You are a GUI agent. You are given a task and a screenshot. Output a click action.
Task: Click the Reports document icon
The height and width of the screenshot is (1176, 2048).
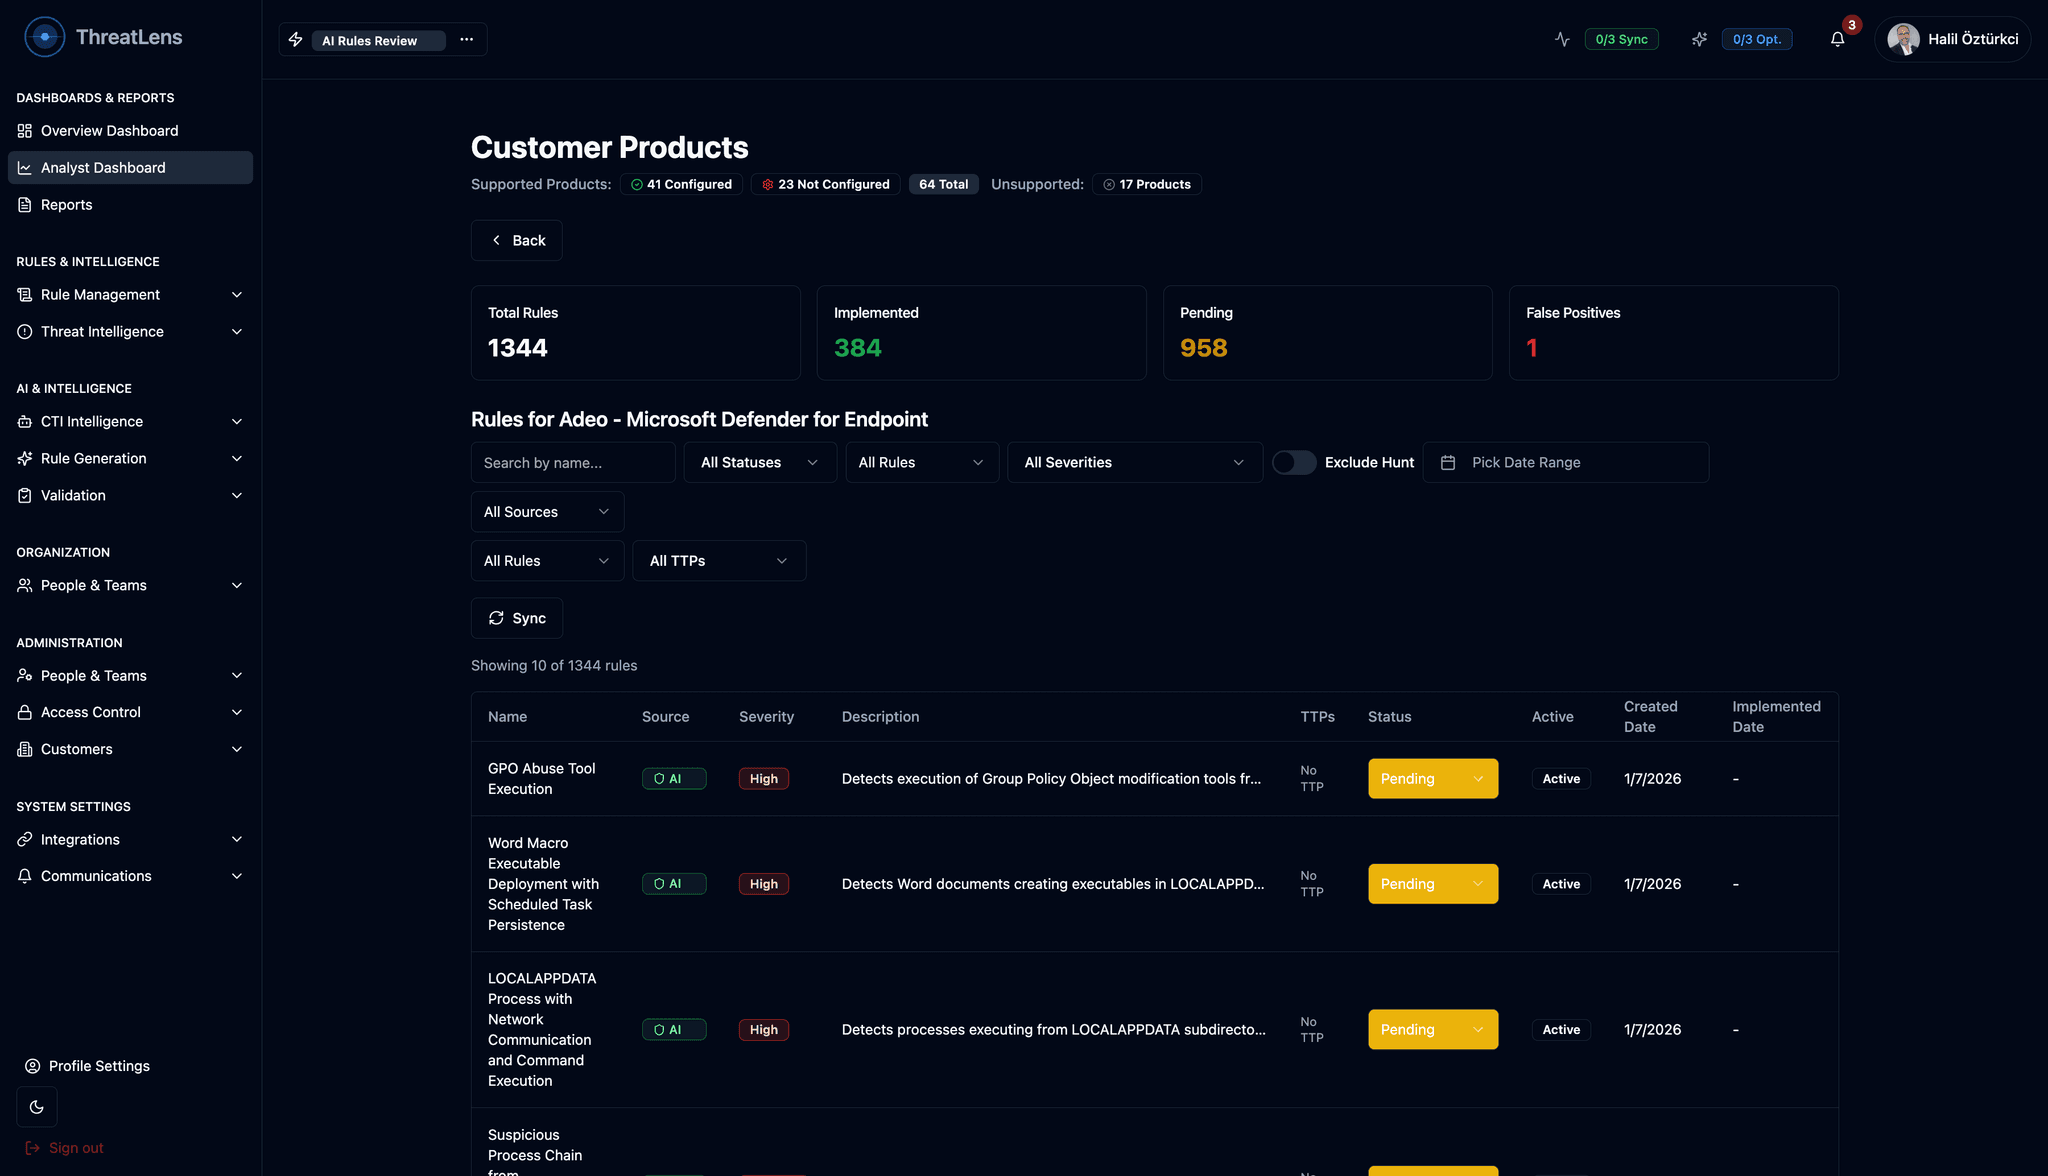tap(25, 205)
